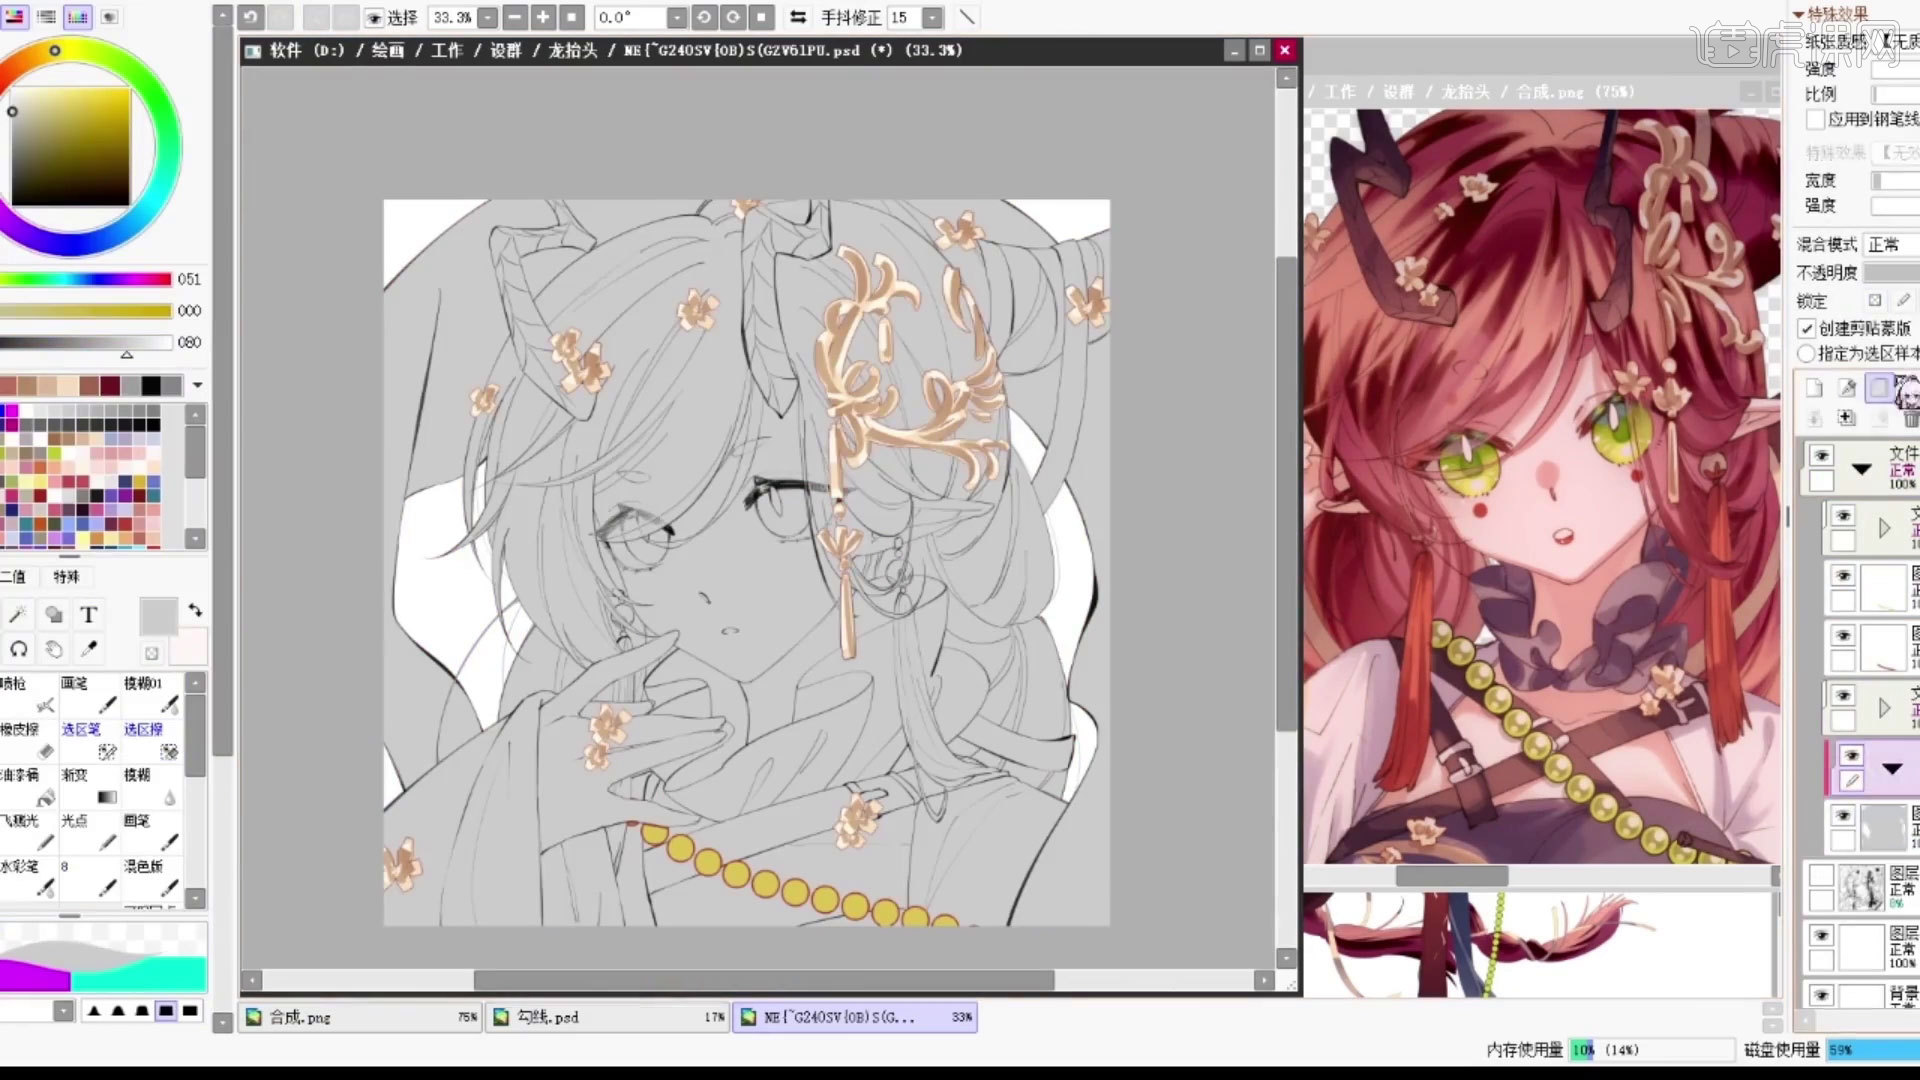Image resolution: width=1920 pixels, height=1080 pixels.
Task: Open the zoom percentage dropdown
Action: [x=487, y=18]
